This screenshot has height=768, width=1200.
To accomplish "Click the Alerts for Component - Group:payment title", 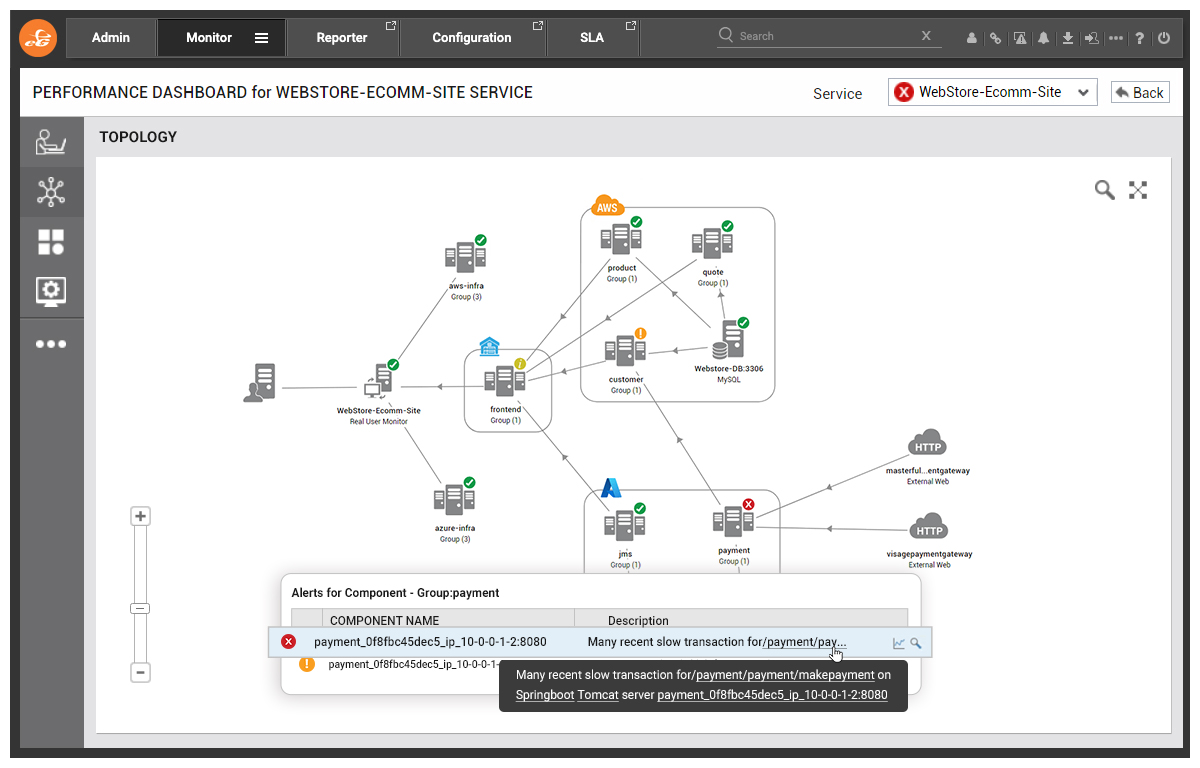I will (x=395, y=593).
